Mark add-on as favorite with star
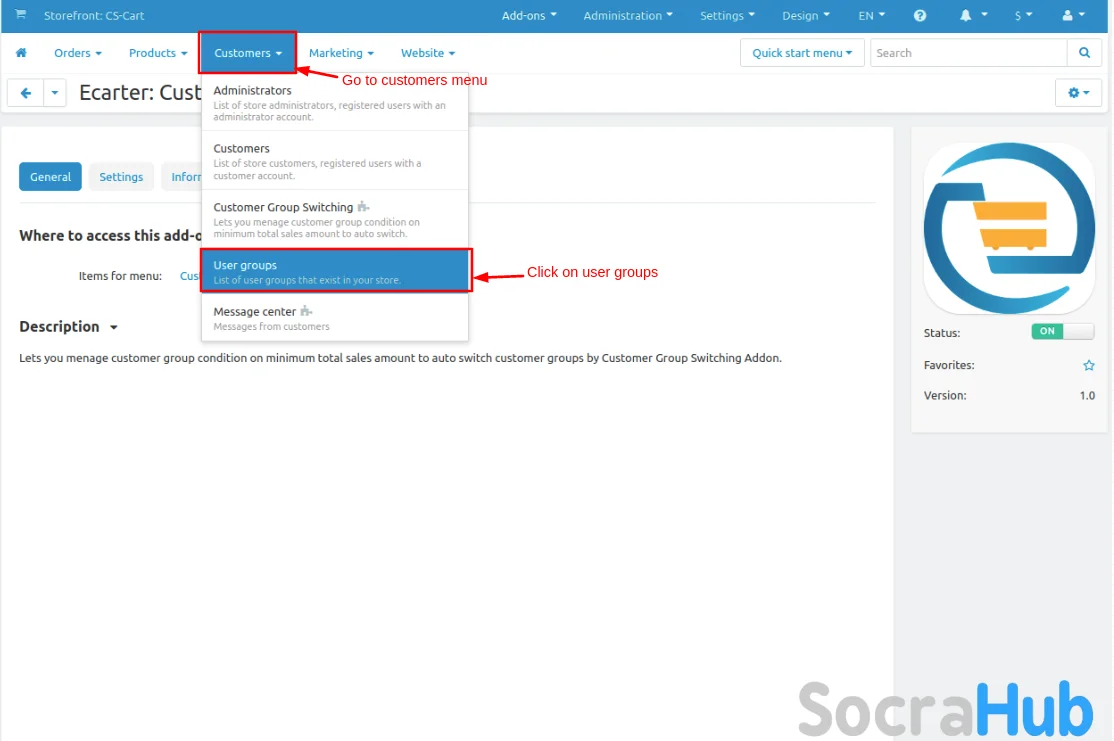The width and height of the screenshot is (1114, 741). pyautogui.click(x=1089, y=366)
